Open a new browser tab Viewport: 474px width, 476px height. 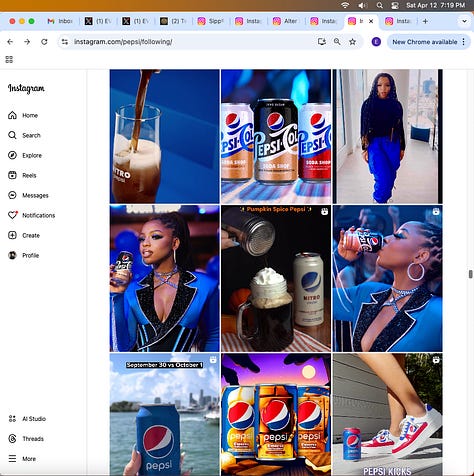pos(425,21)
